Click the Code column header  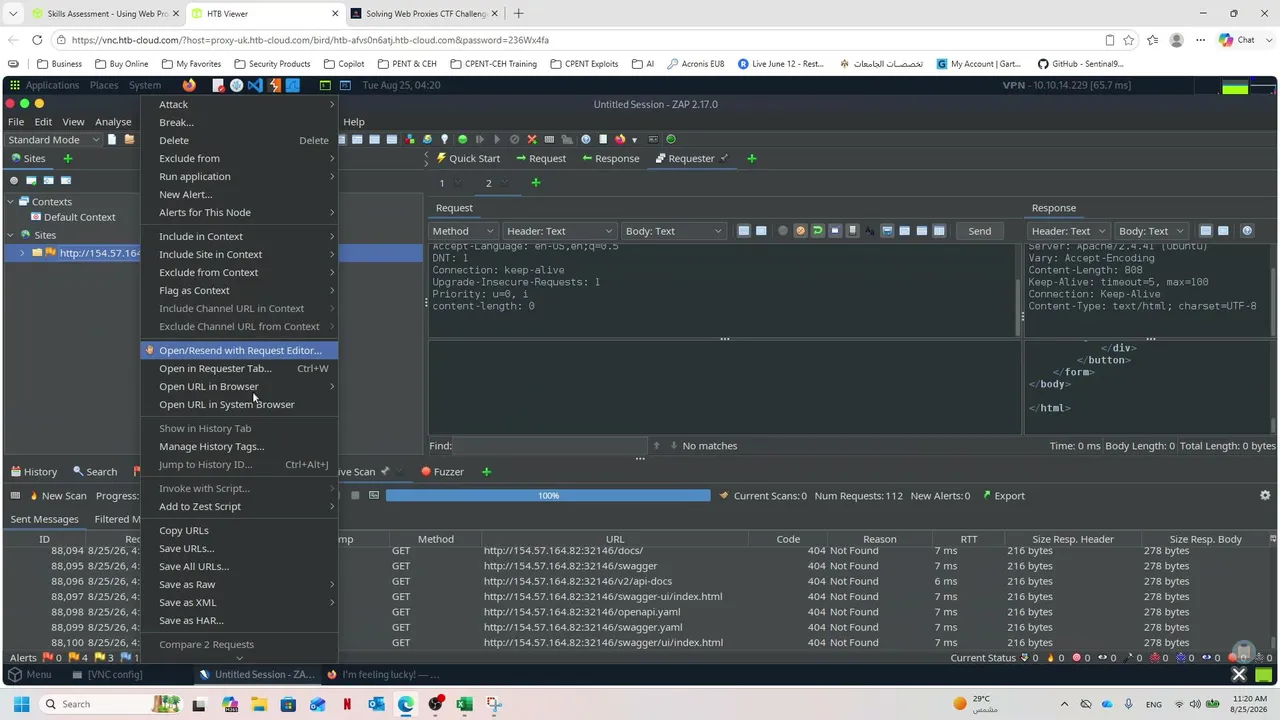click(x=788, y=539)
